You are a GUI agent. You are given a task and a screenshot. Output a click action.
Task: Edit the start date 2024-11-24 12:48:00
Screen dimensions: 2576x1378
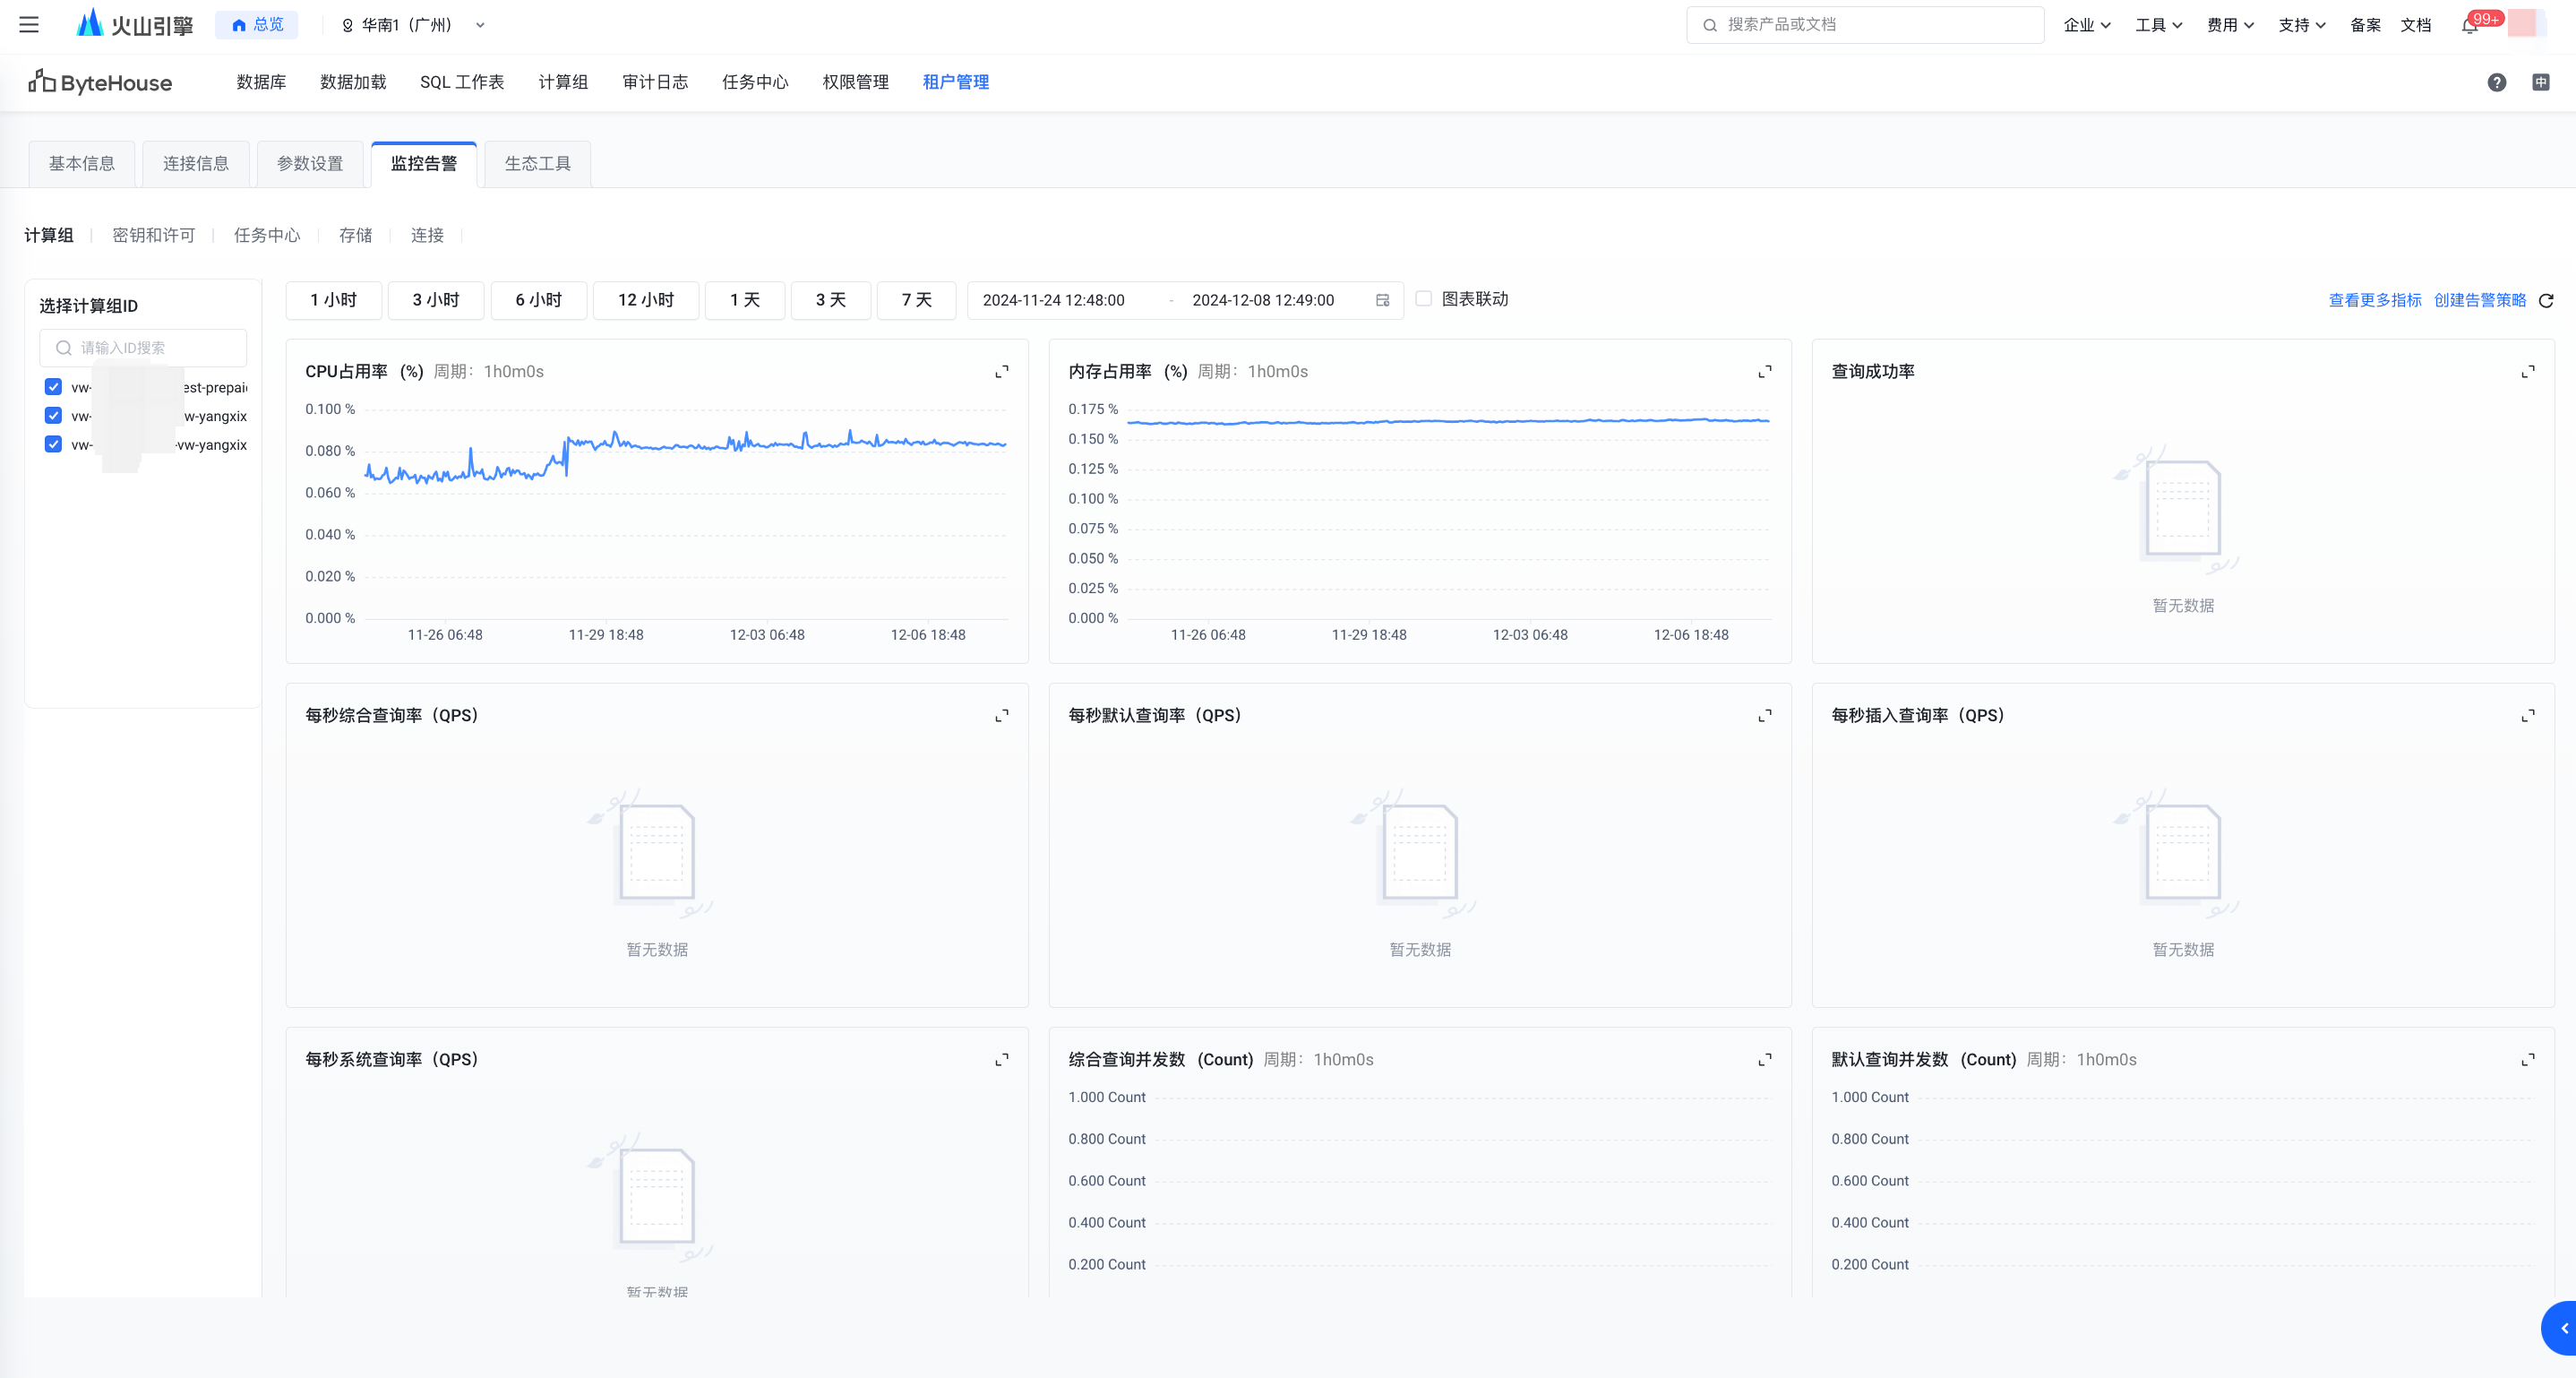click(1054, 300)
